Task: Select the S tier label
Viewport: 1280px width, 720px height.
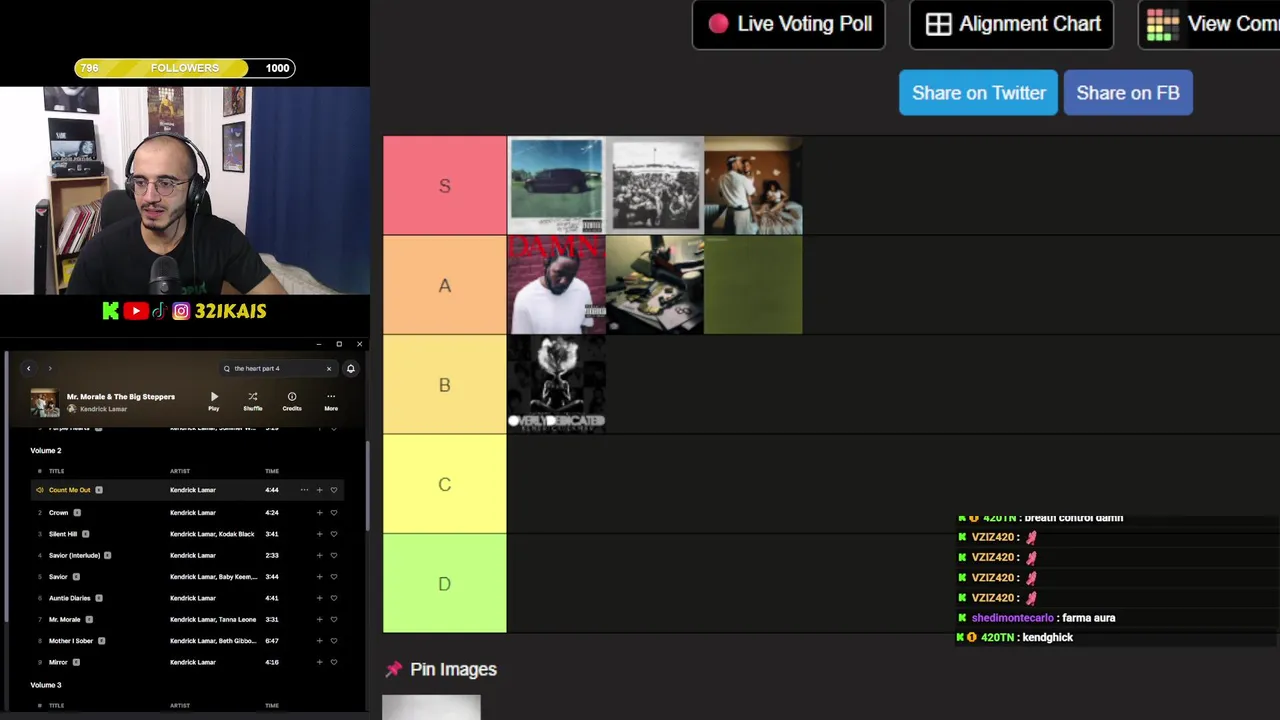Action: coord(445,186)
